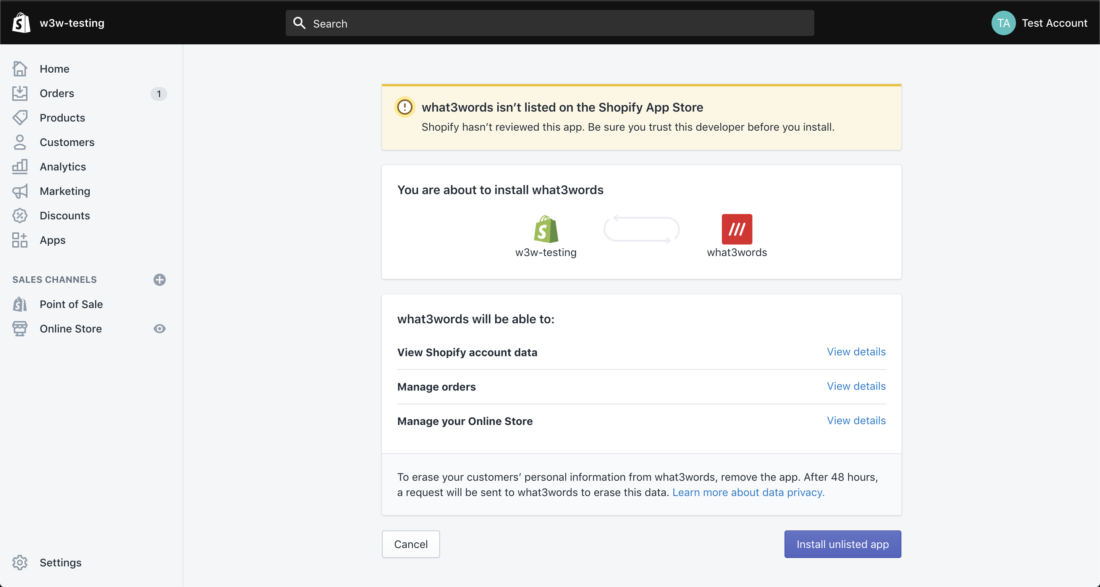
Task: Select the Orders inbox icon
Action: [x=20, y=93]
